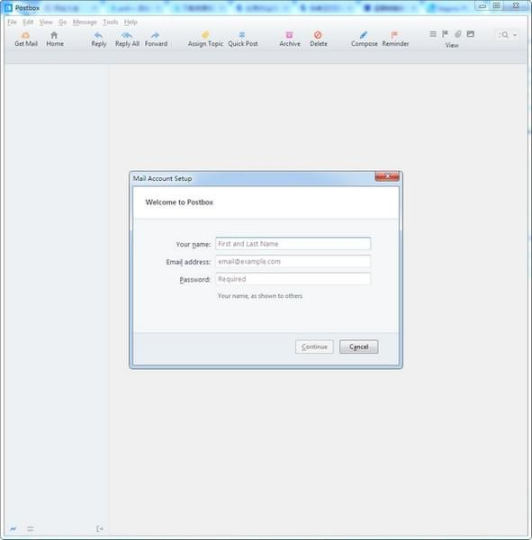
Task: Click the 'Your name:' field label
Action: pos(193,244)
